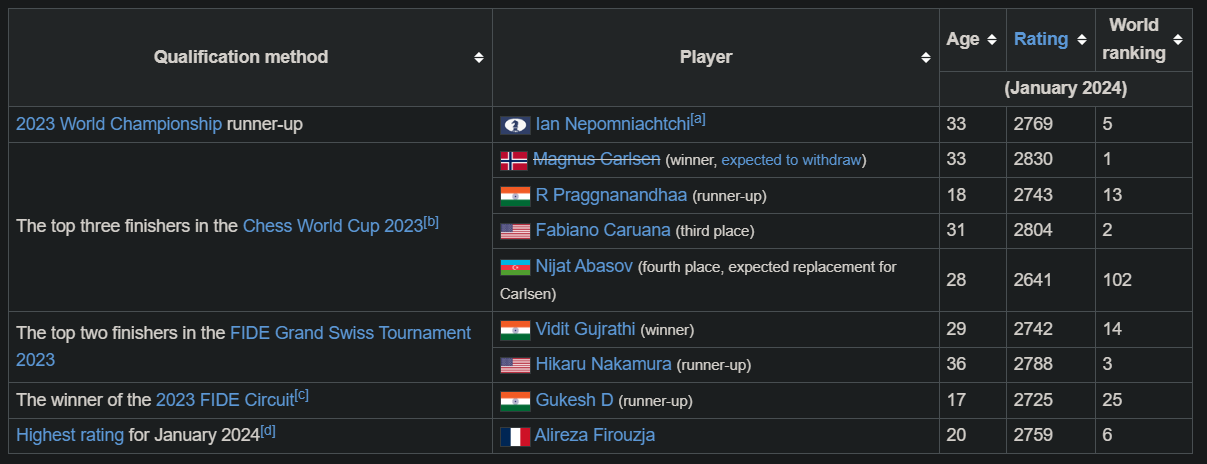Sort by Age using its sort arrows
The image size is (1207, 464).
pos(992,39)
